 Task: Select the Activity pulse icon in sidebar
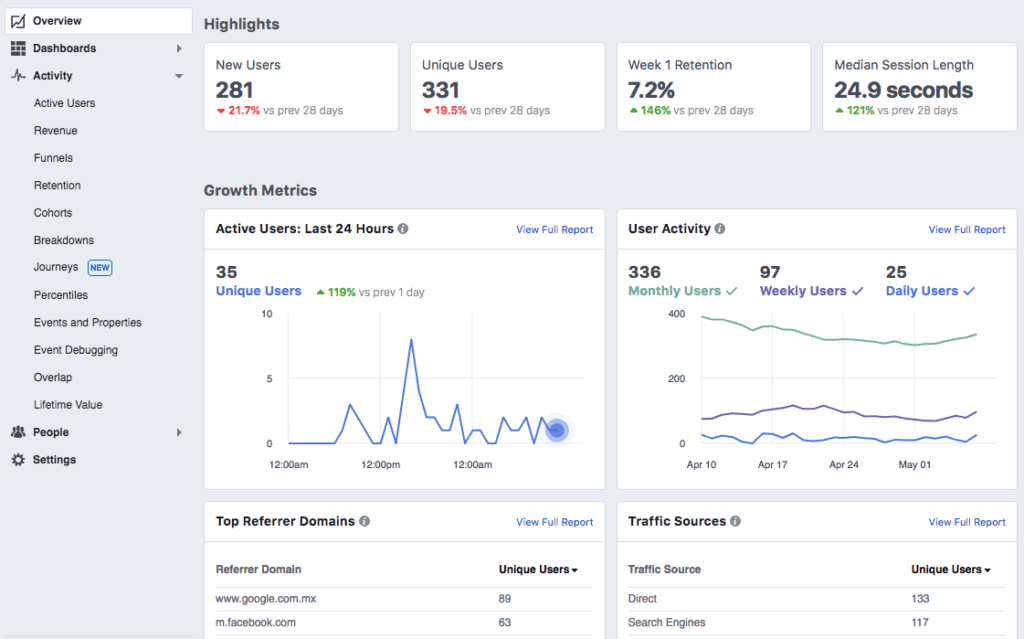(x=18, y=75)
